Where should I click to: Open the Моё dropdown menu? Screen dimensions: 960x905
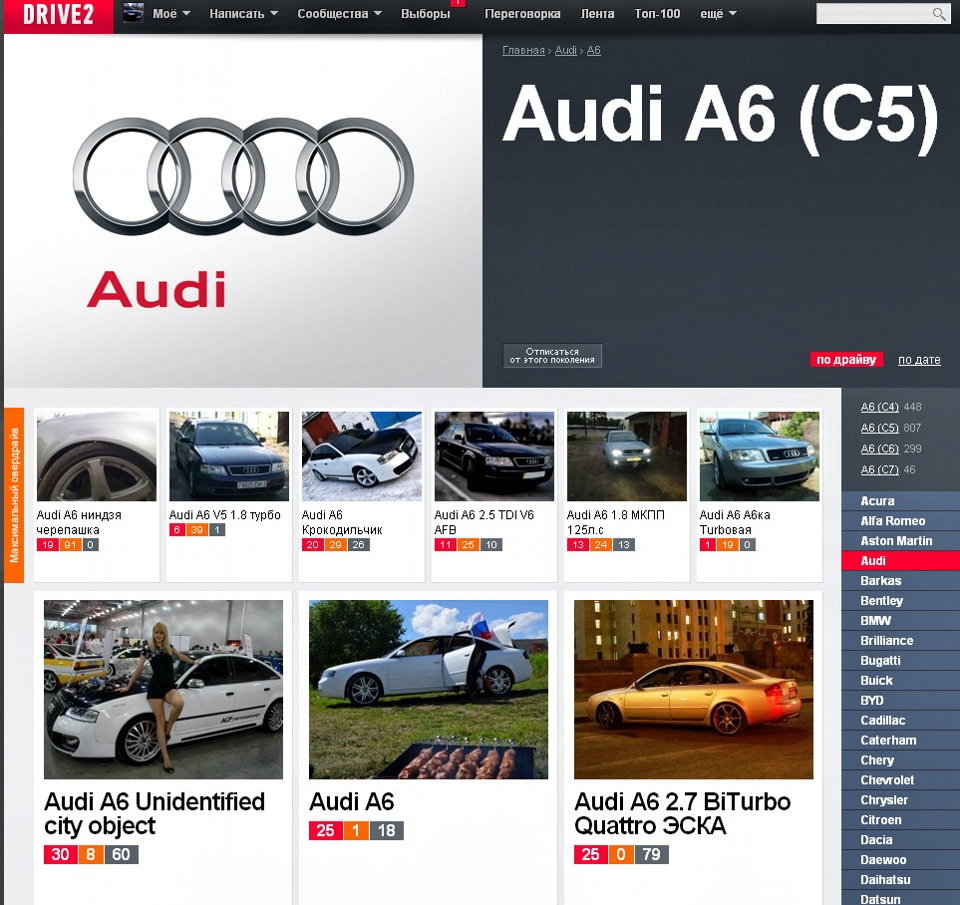[x=171, y=13]
